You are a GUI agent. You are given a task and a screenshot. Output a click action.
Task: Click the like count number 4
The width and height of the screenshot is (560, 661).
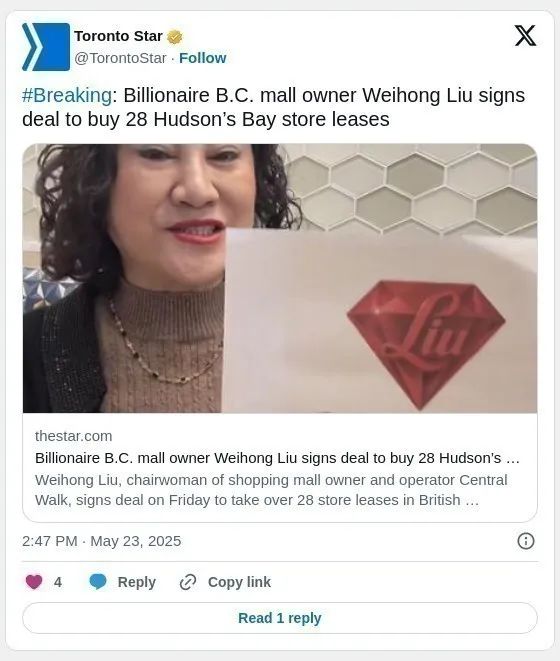tap(58, 583)
